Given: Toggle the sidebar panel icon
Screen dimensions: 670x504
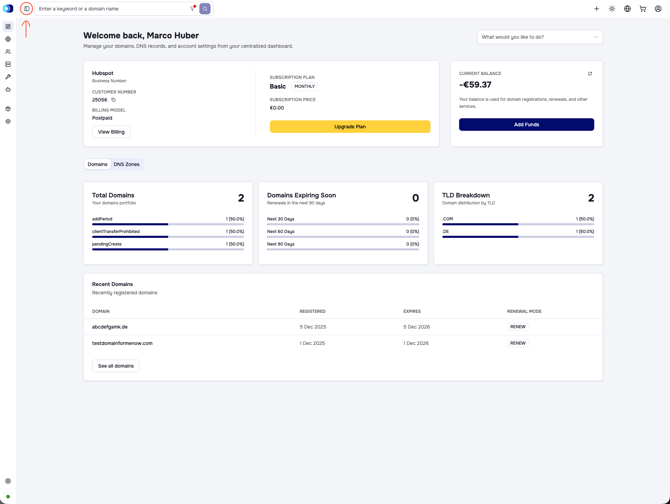Looking at the screenshot, I should (26, 9).
